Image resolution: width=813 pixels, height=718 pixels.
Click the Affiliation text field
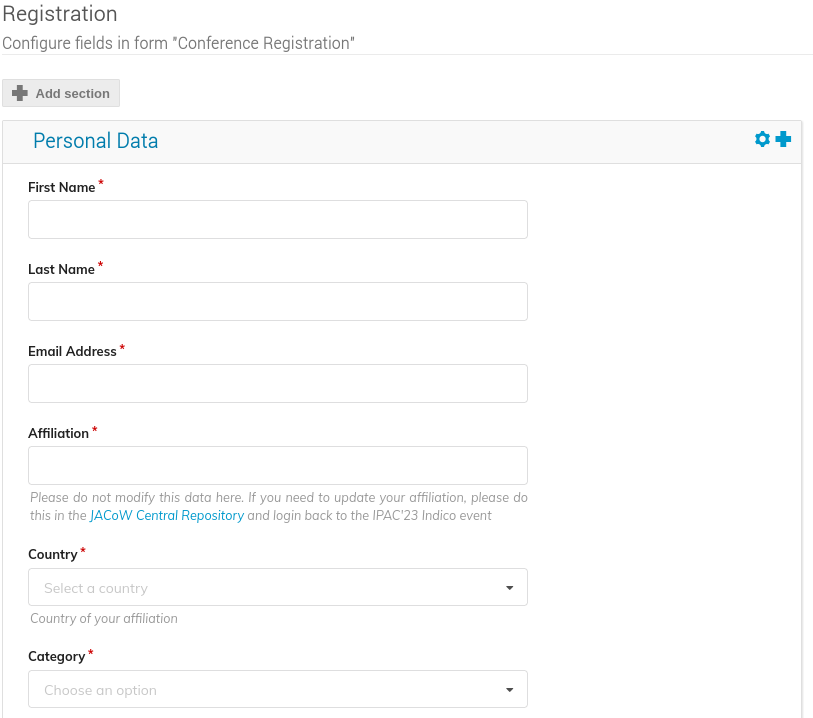coord(277,466)
